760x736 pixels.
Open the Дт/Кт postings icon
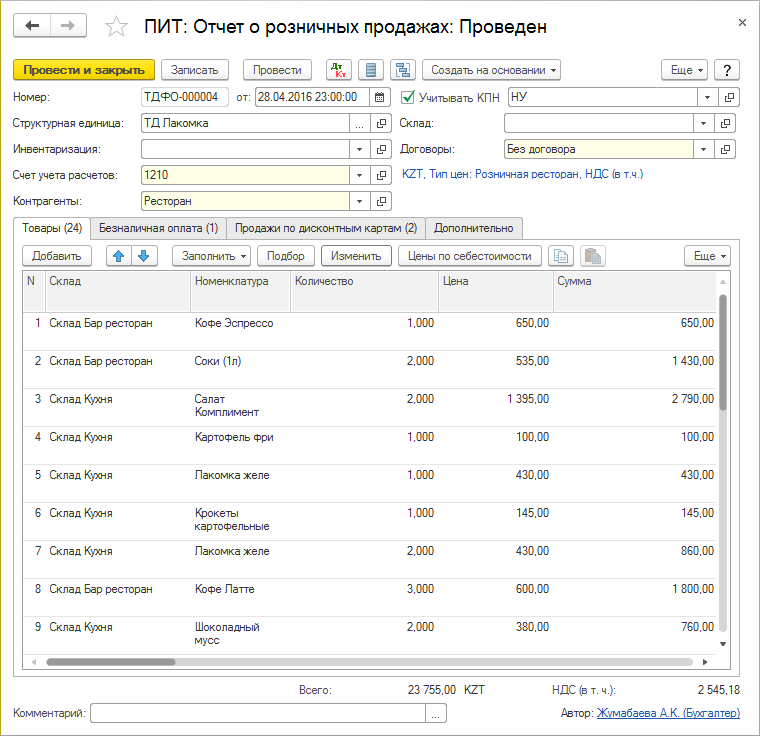(x=339, y=70)
